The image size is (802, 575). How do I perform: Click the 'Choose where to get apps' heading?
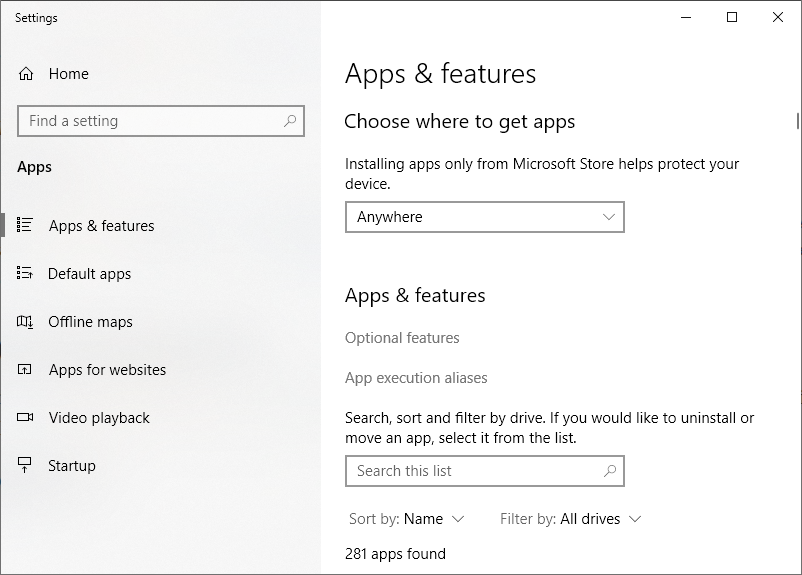pos(459,122)
